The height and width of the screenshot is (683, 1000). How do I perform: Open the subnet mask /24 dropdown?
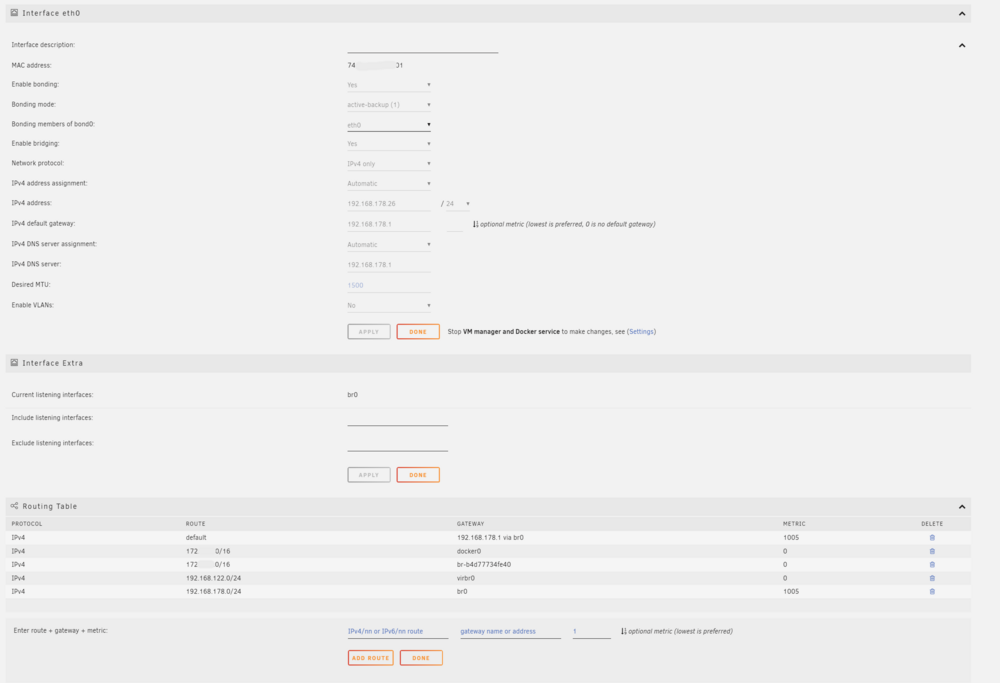[x=458, y=203]
